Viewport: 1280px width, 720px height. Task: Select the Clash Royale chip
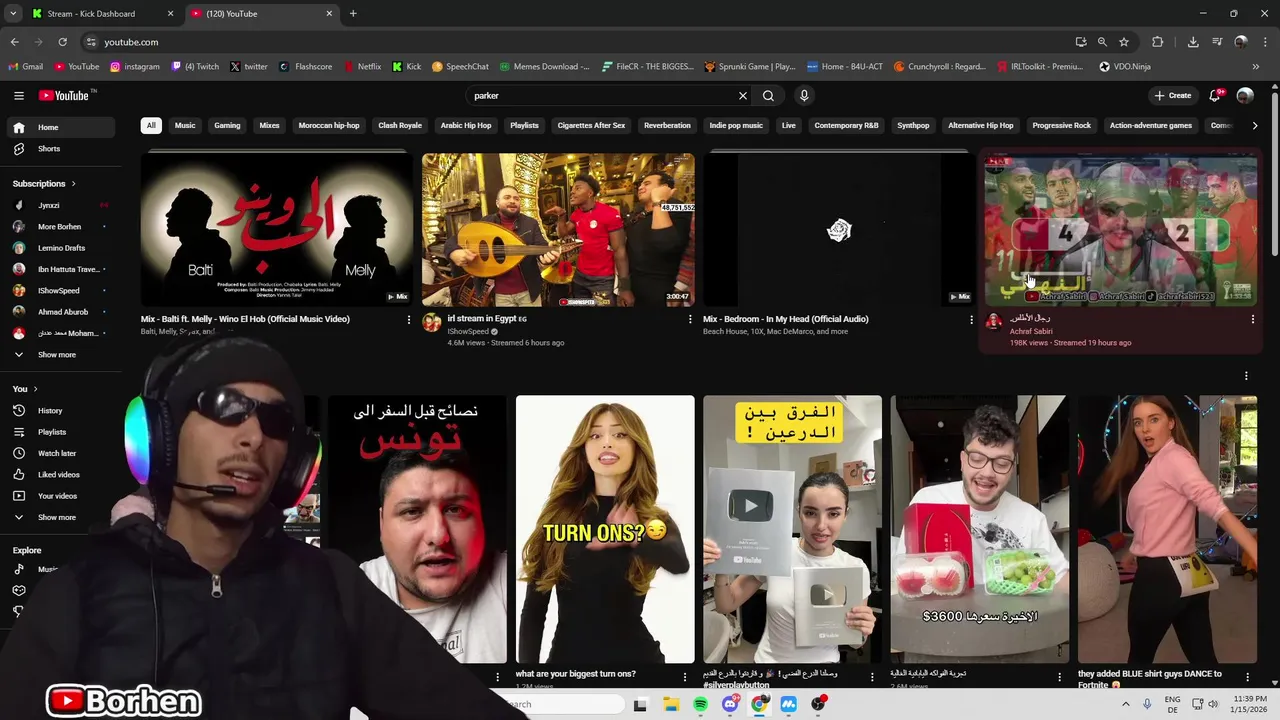(x=400, y=125)
